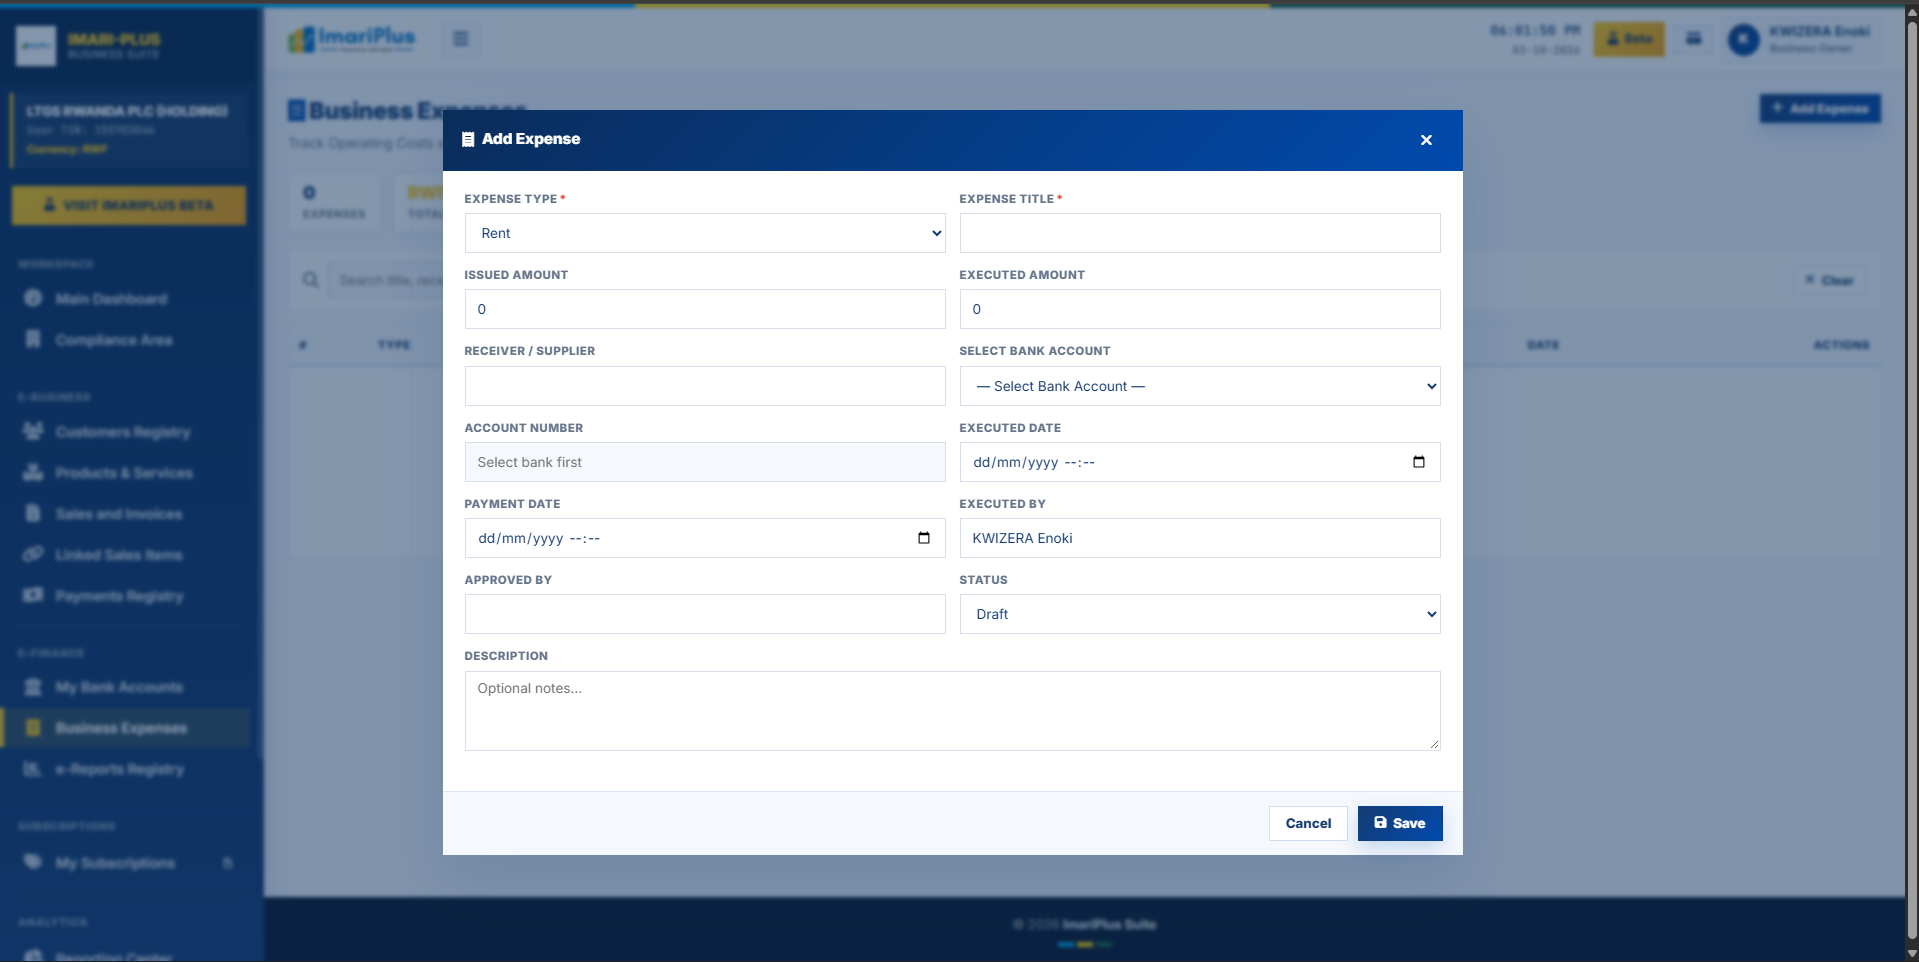Click the Business Expenses sidebar icon
Viewport: 1919px width, 962px height.
(33, 728)
